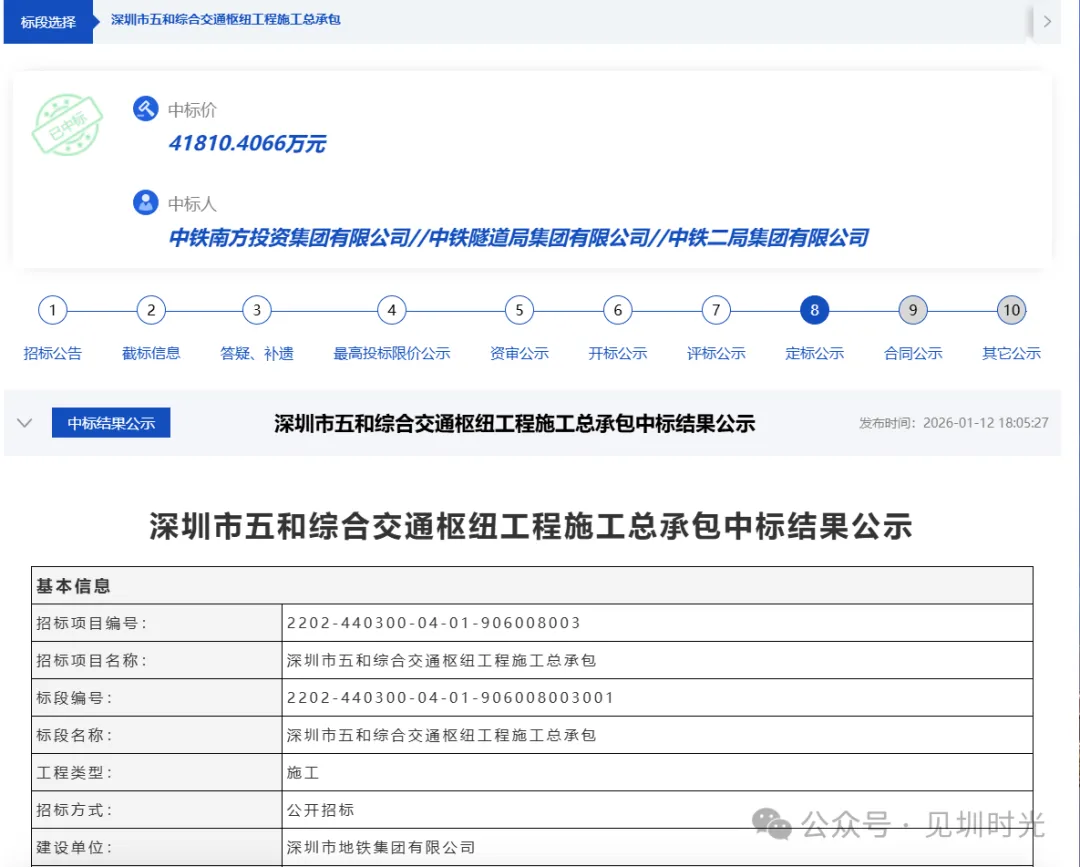The image size is (1080, 867).
Task: Click the 工程类型 value 施工
Action: 303,773
